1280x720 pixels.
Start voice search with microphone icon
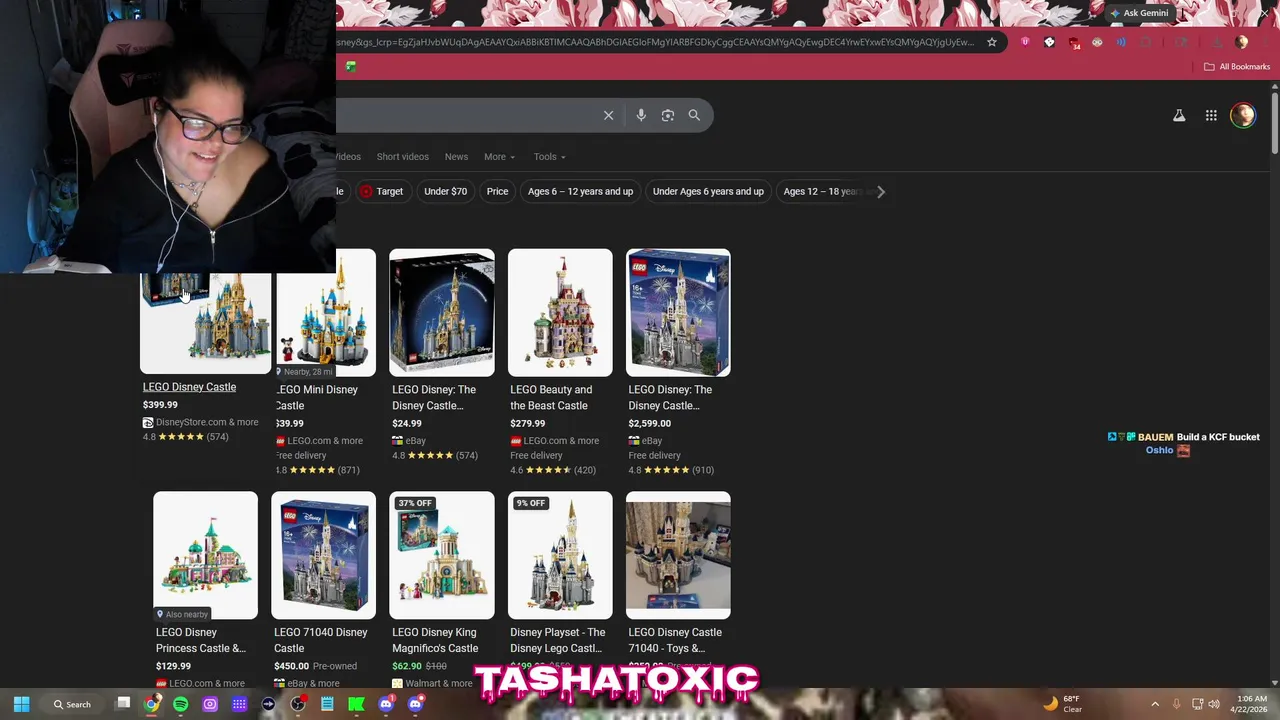641,115
